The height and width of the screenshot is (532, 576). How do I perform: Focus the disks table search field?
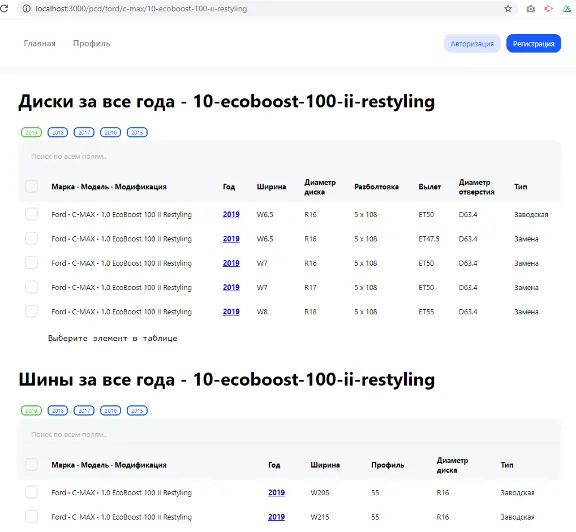click(x=289, y=157)
